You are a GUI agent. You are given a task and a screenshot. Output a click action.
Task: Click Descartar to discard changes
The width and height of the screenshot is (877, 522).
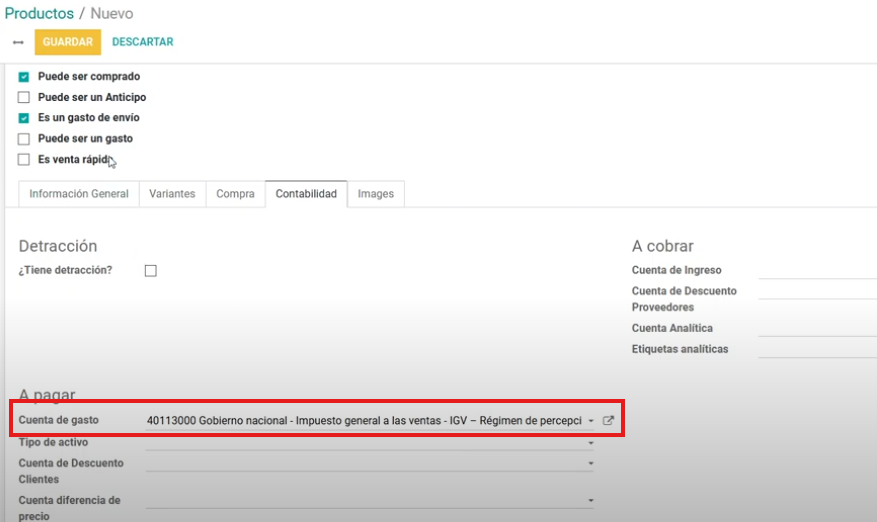click(142, 42)
